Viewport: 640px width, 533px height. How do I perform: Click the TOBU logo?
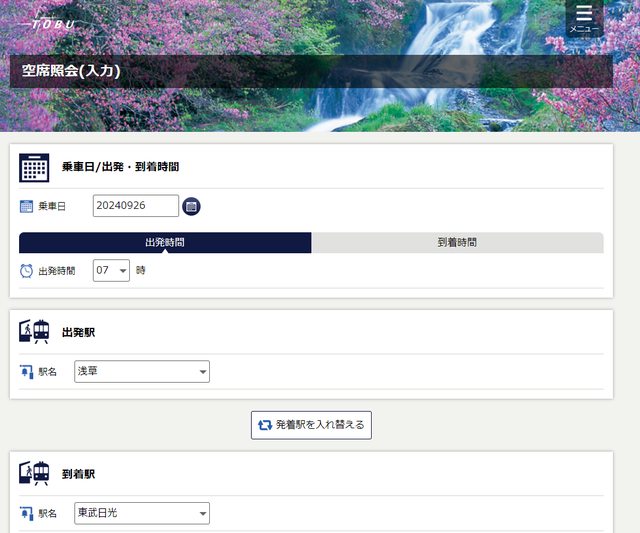pos(50,22)
